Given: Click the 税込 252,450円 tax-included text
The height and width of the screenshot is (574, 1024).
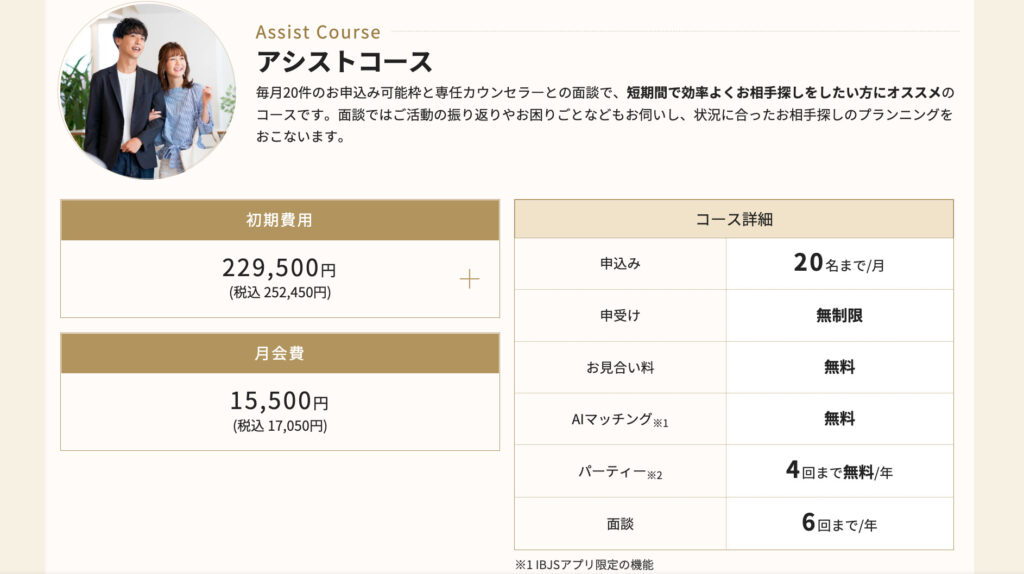Looking at the screenshot, I should pyautogui.click(x=279, y=293).
